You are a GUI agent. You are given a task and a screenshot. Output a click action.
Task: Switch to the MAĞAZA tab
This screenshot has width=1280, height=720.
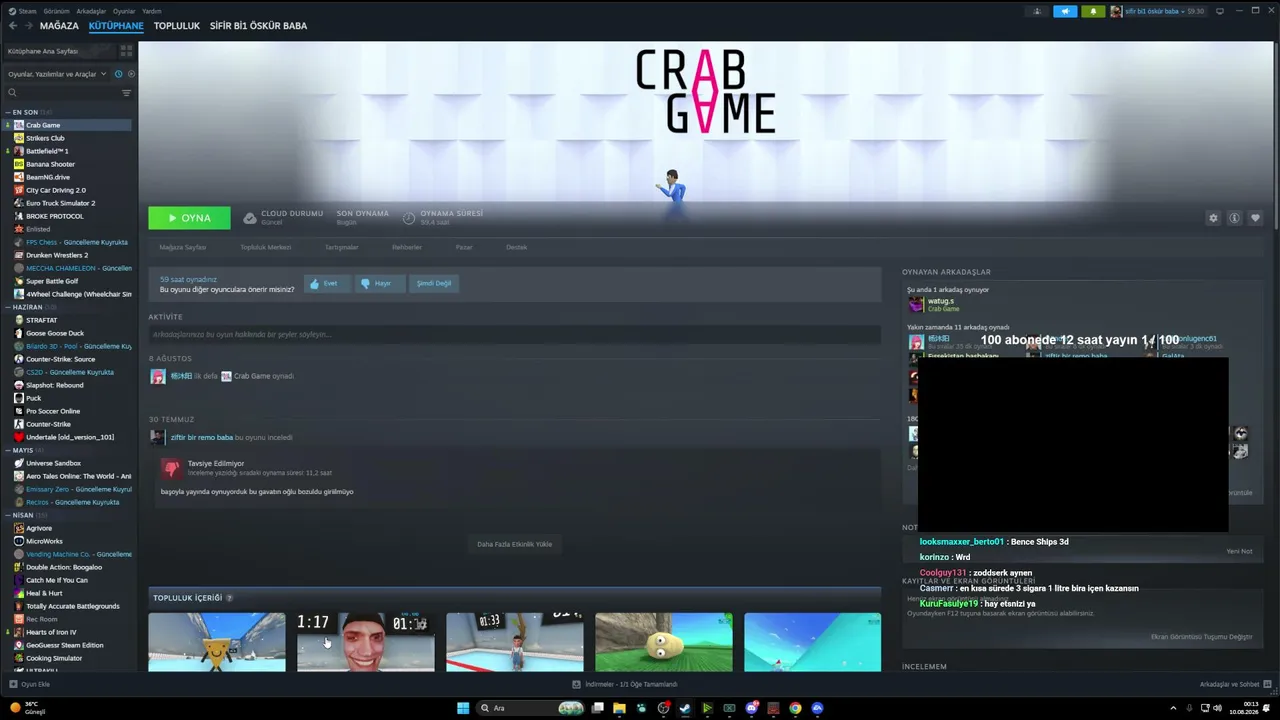coord(59,26)
